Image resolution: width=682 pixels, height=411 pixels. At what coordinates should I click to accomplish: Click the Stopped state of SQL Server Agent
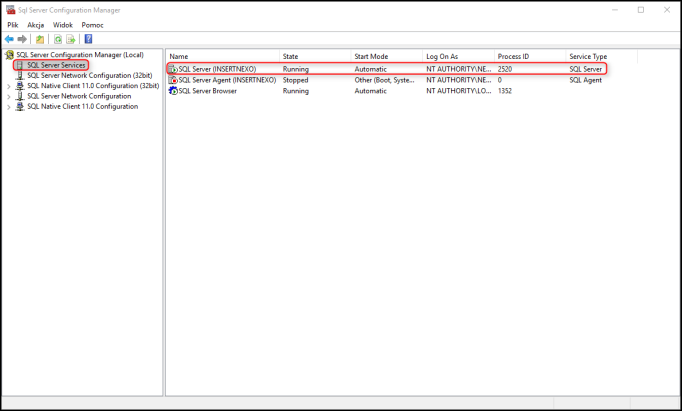click(x=295, y=80)
